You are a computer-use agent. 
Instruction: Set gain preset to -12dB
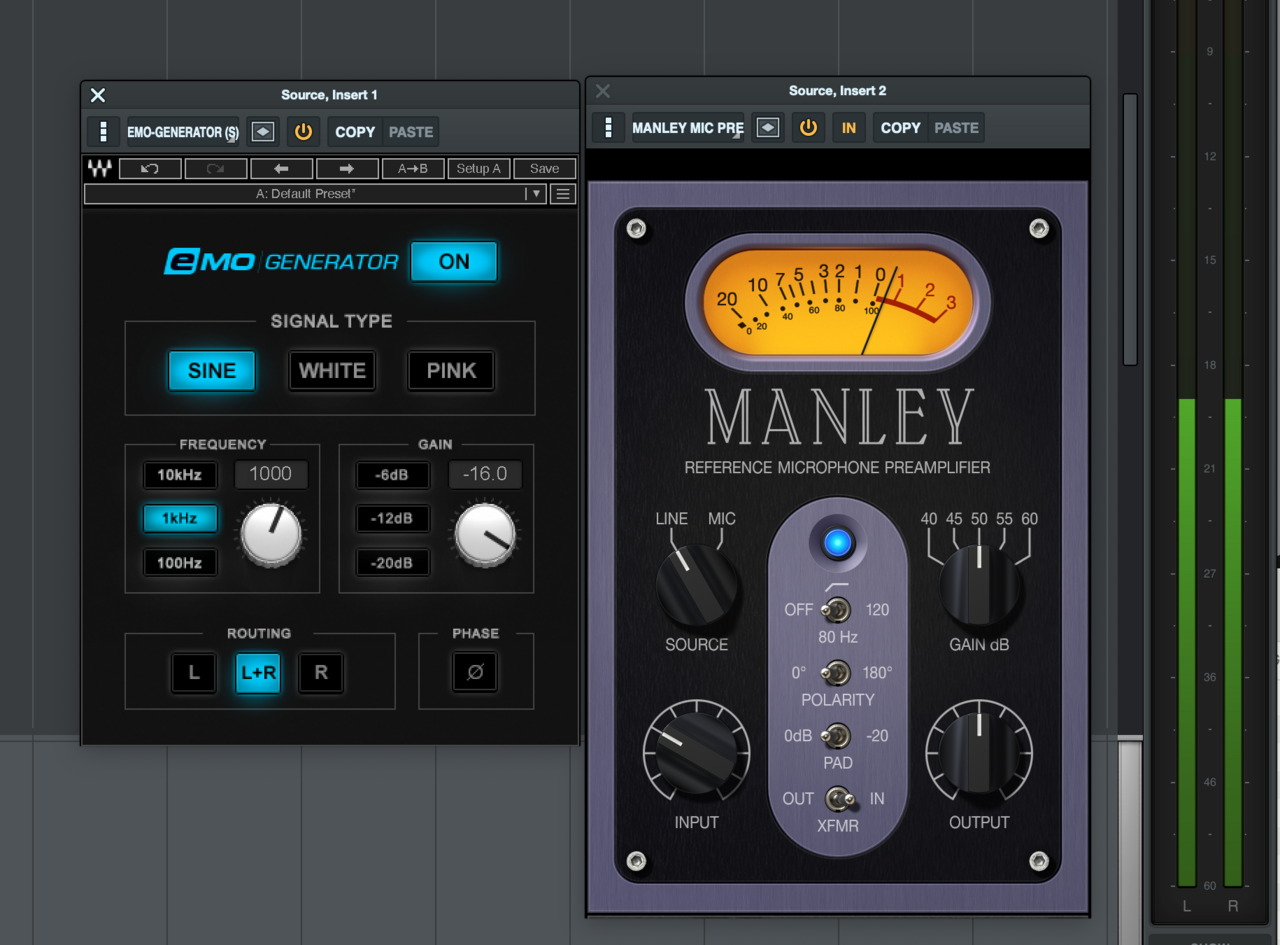[392, 519]
